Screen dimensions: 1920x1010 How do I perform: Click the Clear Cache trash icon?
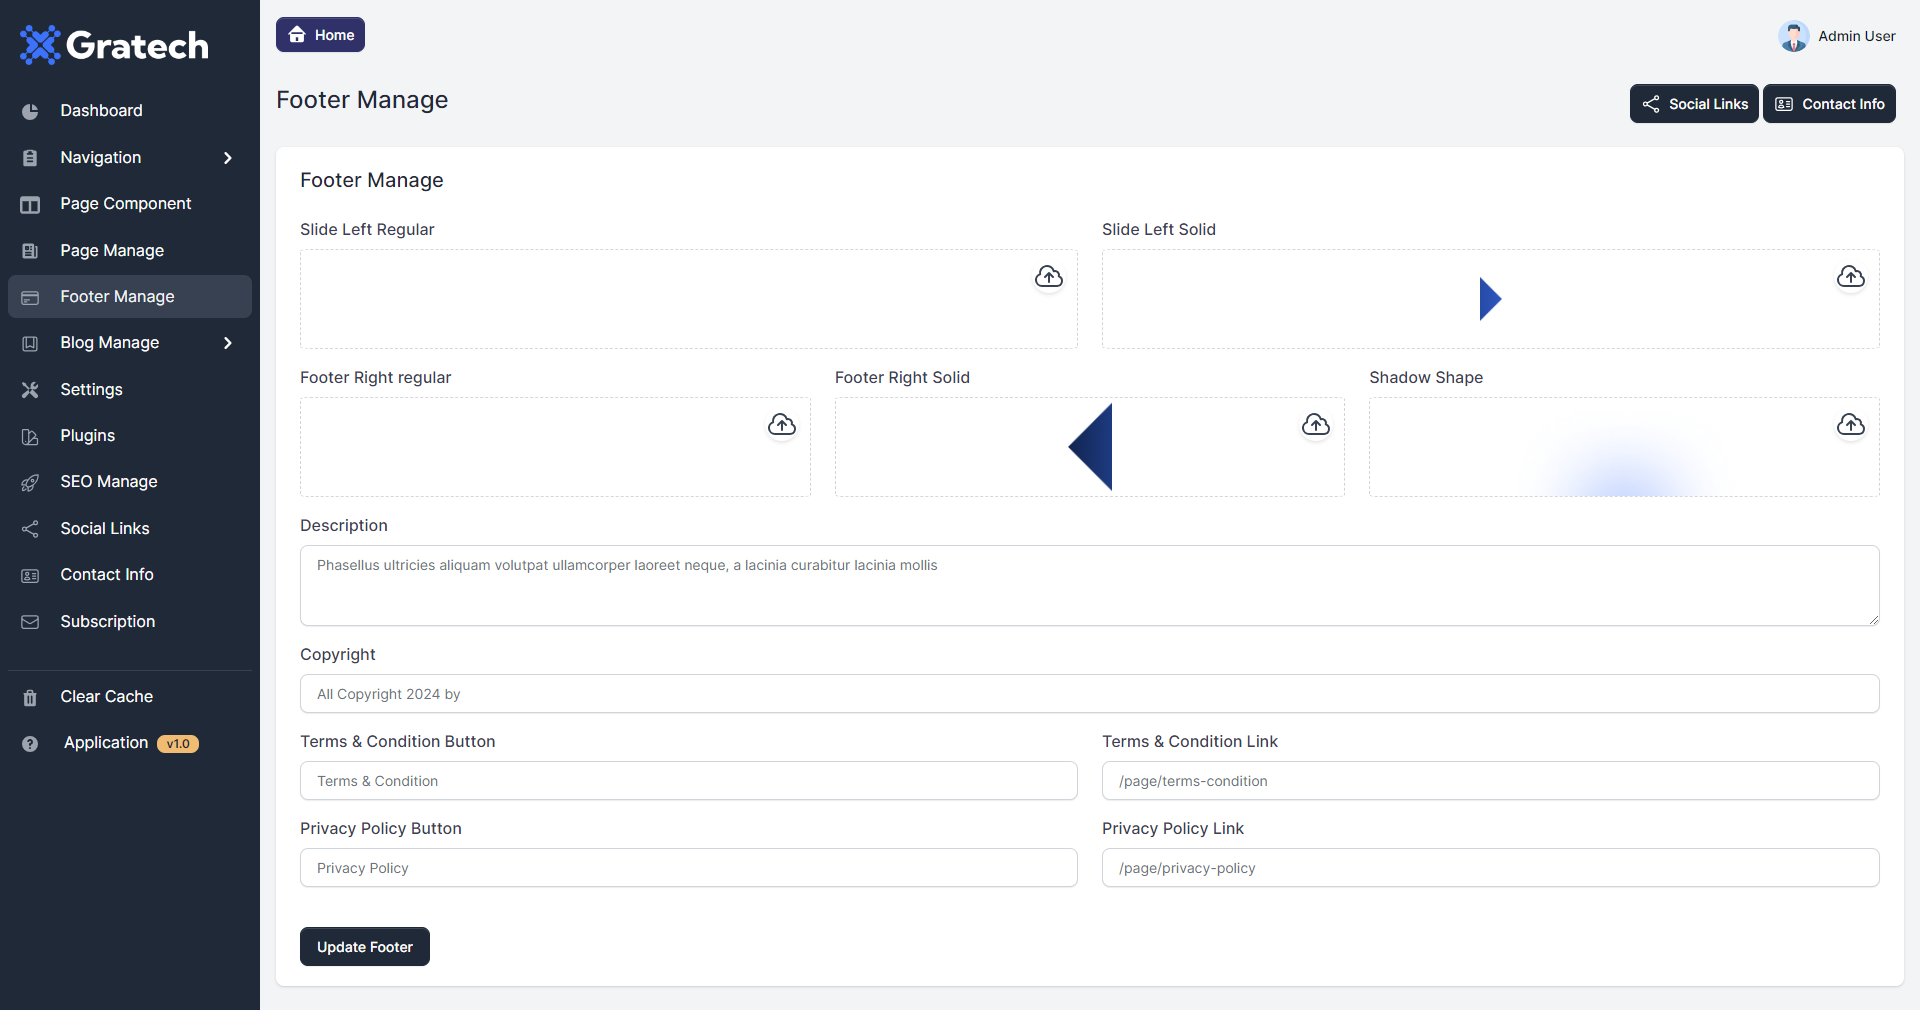(x=30, y=698)
